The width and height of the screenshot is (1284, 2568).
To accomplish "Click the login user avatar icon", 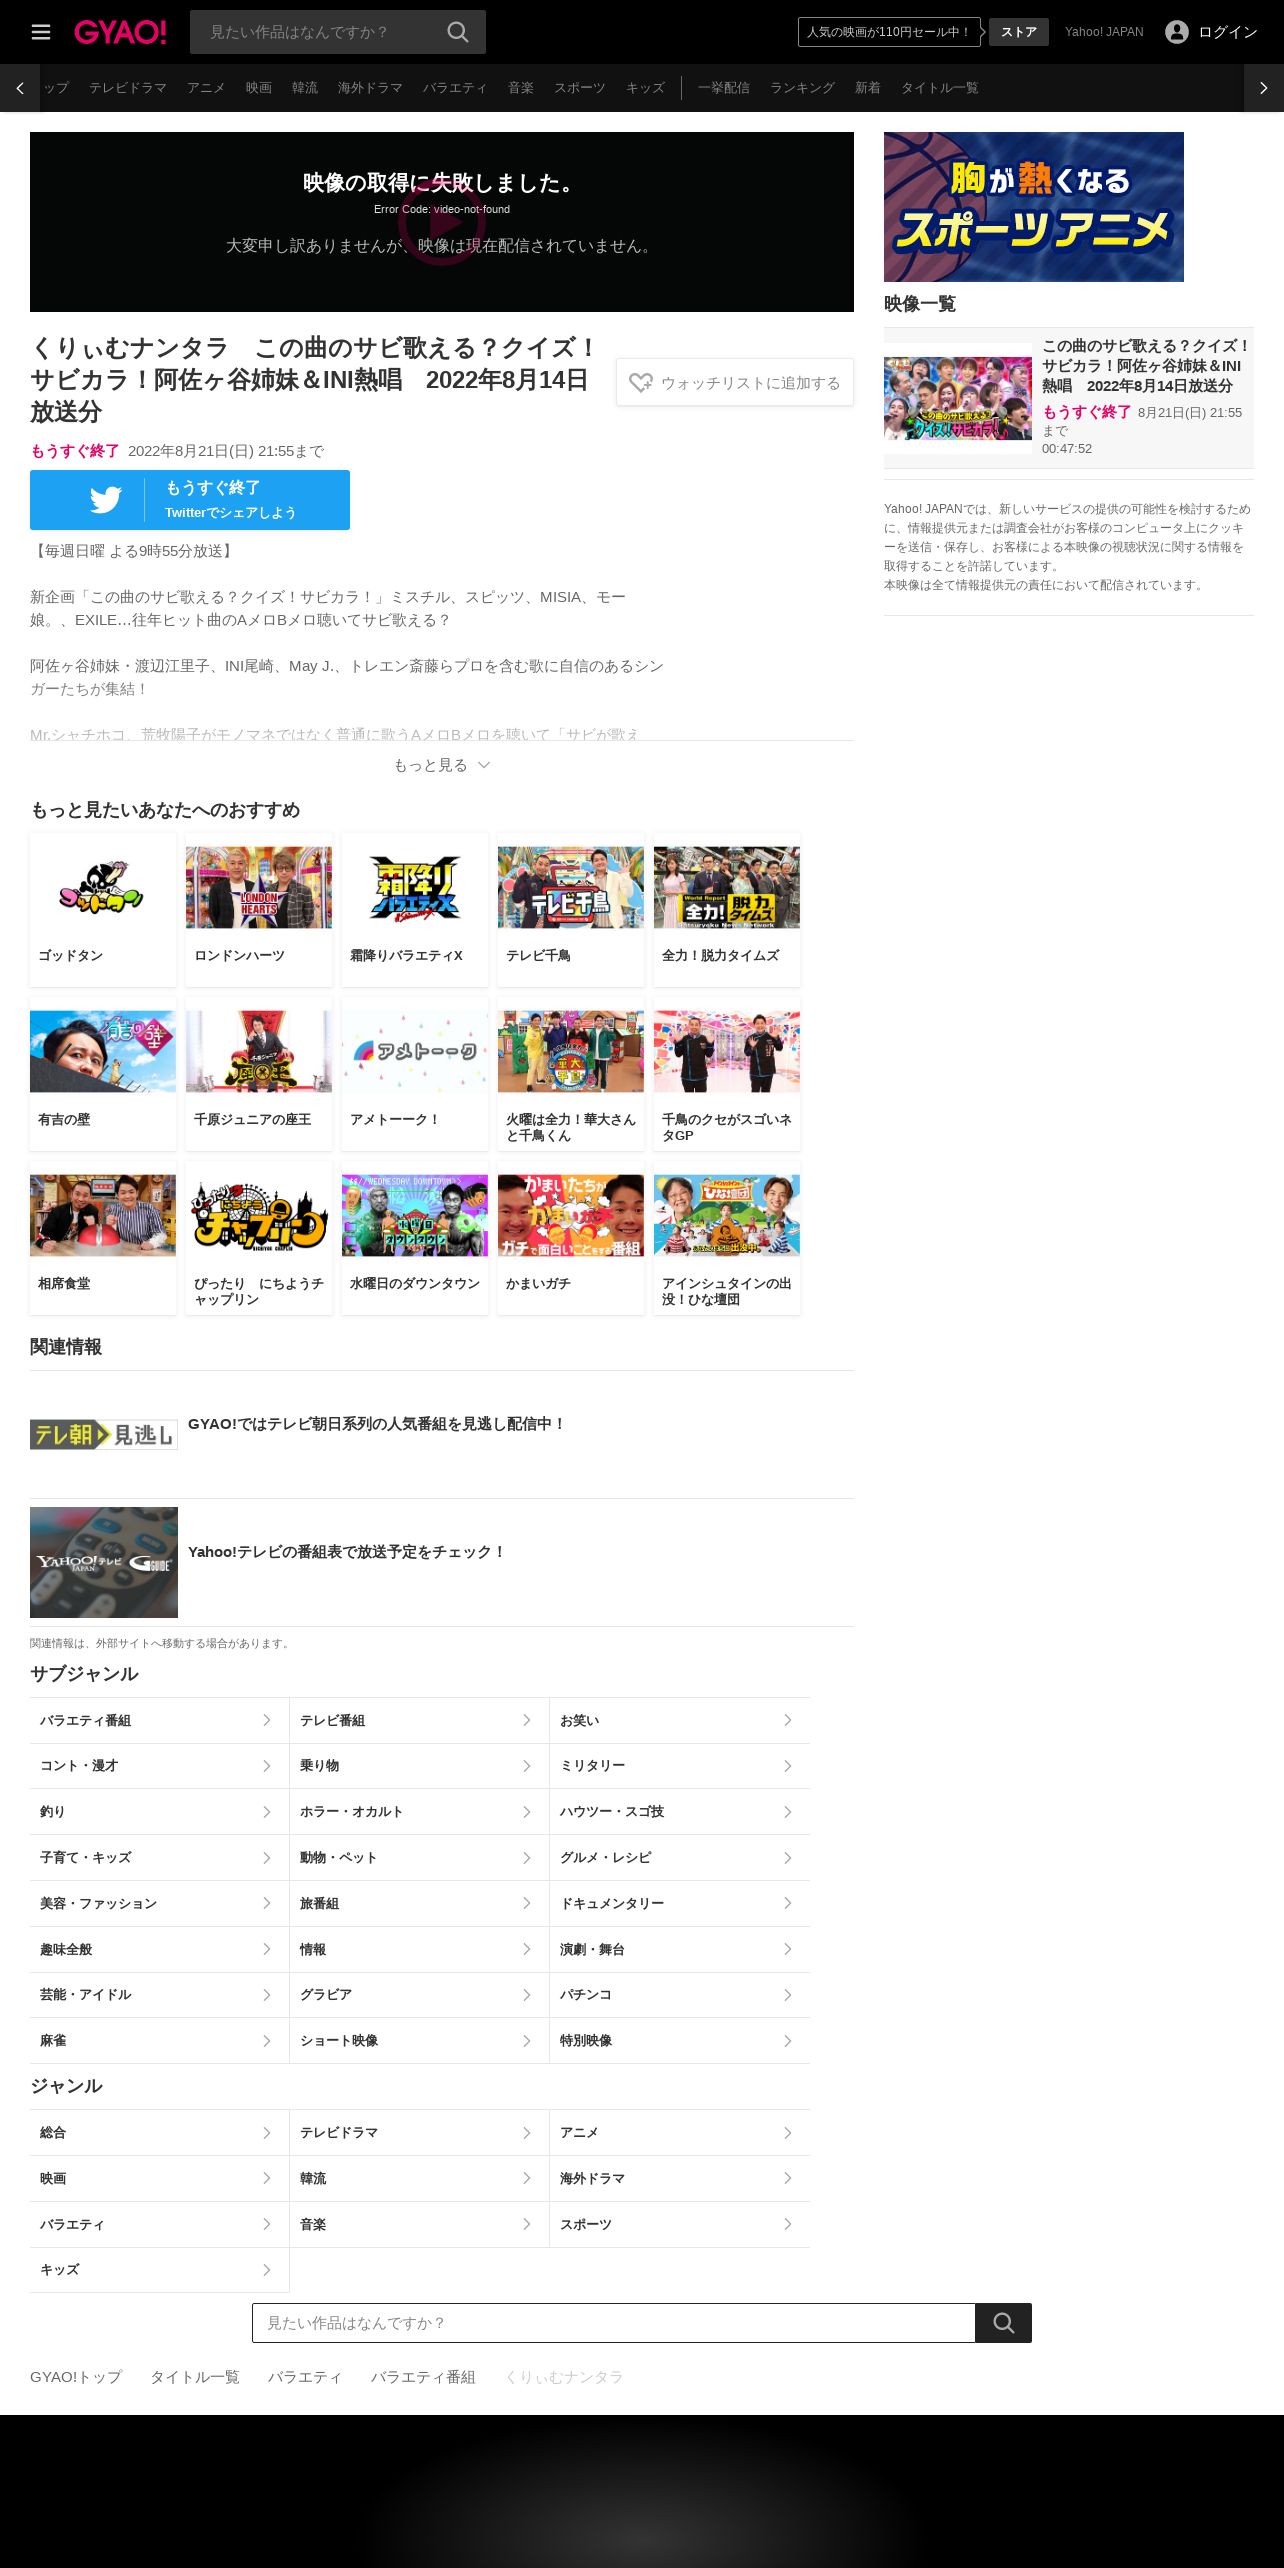I will pos(1177,32).
